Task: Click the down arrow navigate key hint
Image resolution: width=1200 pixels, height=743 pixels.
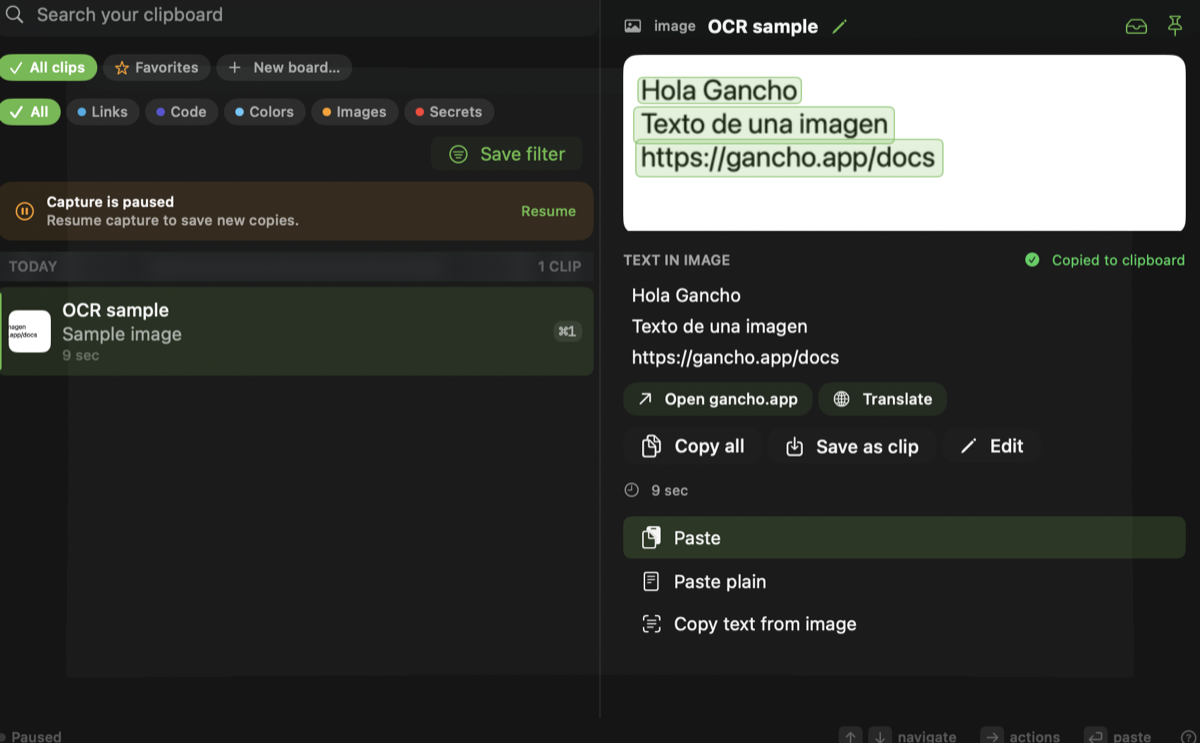Action: [880, 736]
